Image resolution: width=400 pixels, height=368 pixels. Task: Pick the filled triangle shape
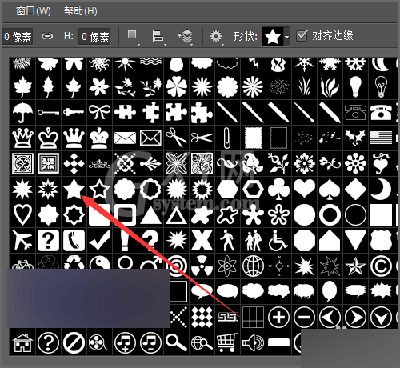click(151, 215)
